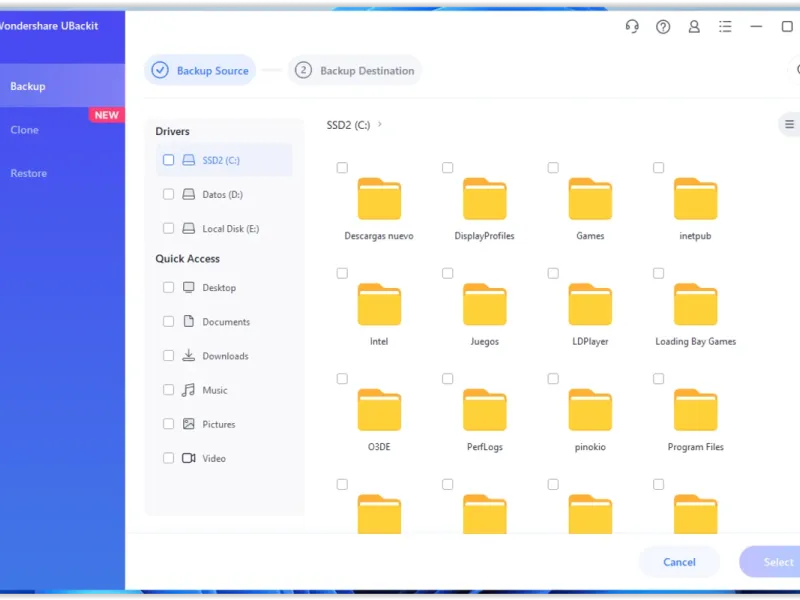
Task: Tick the Pictures quick access checkbox
Action: [168, 424]
